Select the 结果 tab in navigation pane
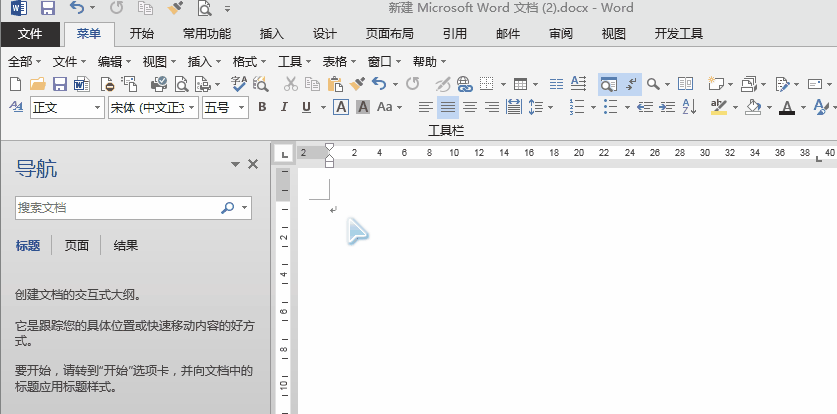This screenshot has height=414, width=837. pyautogui.click(x=126, y=245)
